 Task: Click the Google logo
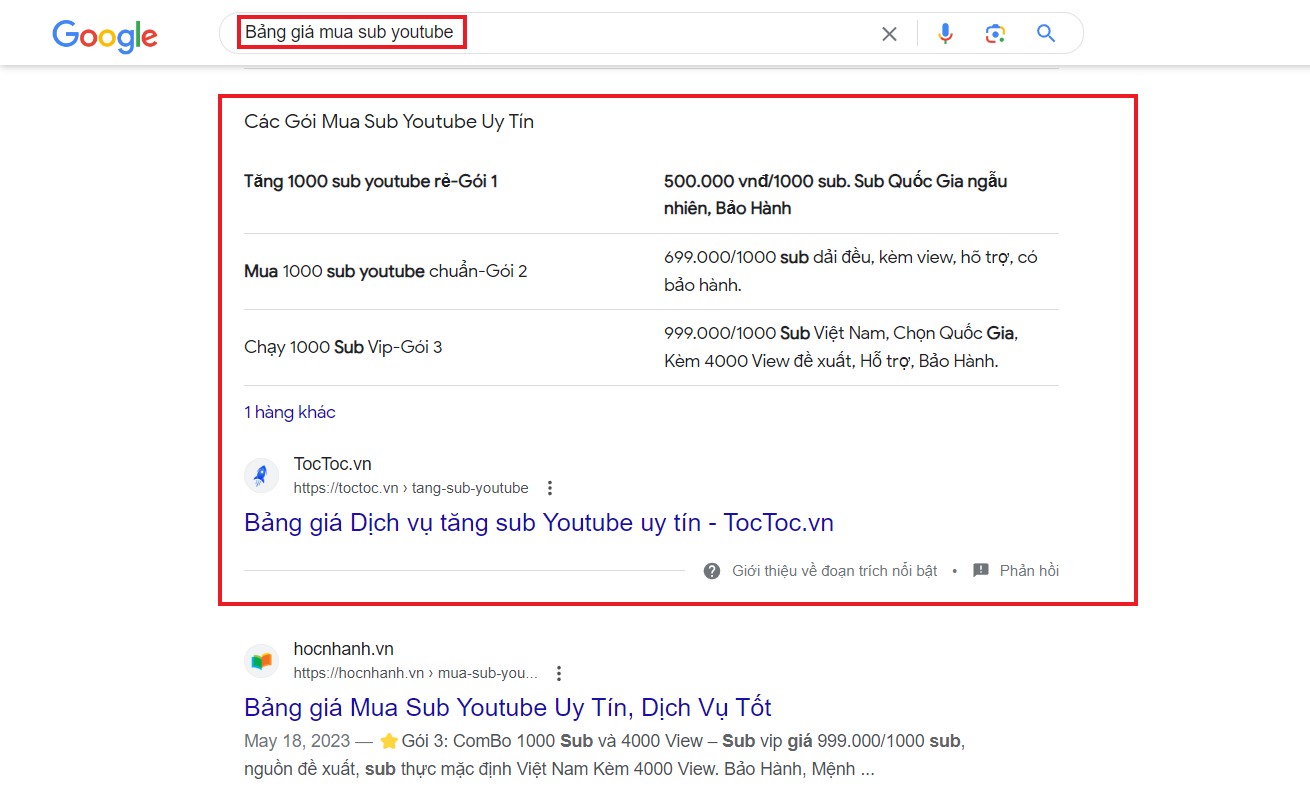(105, 36)
